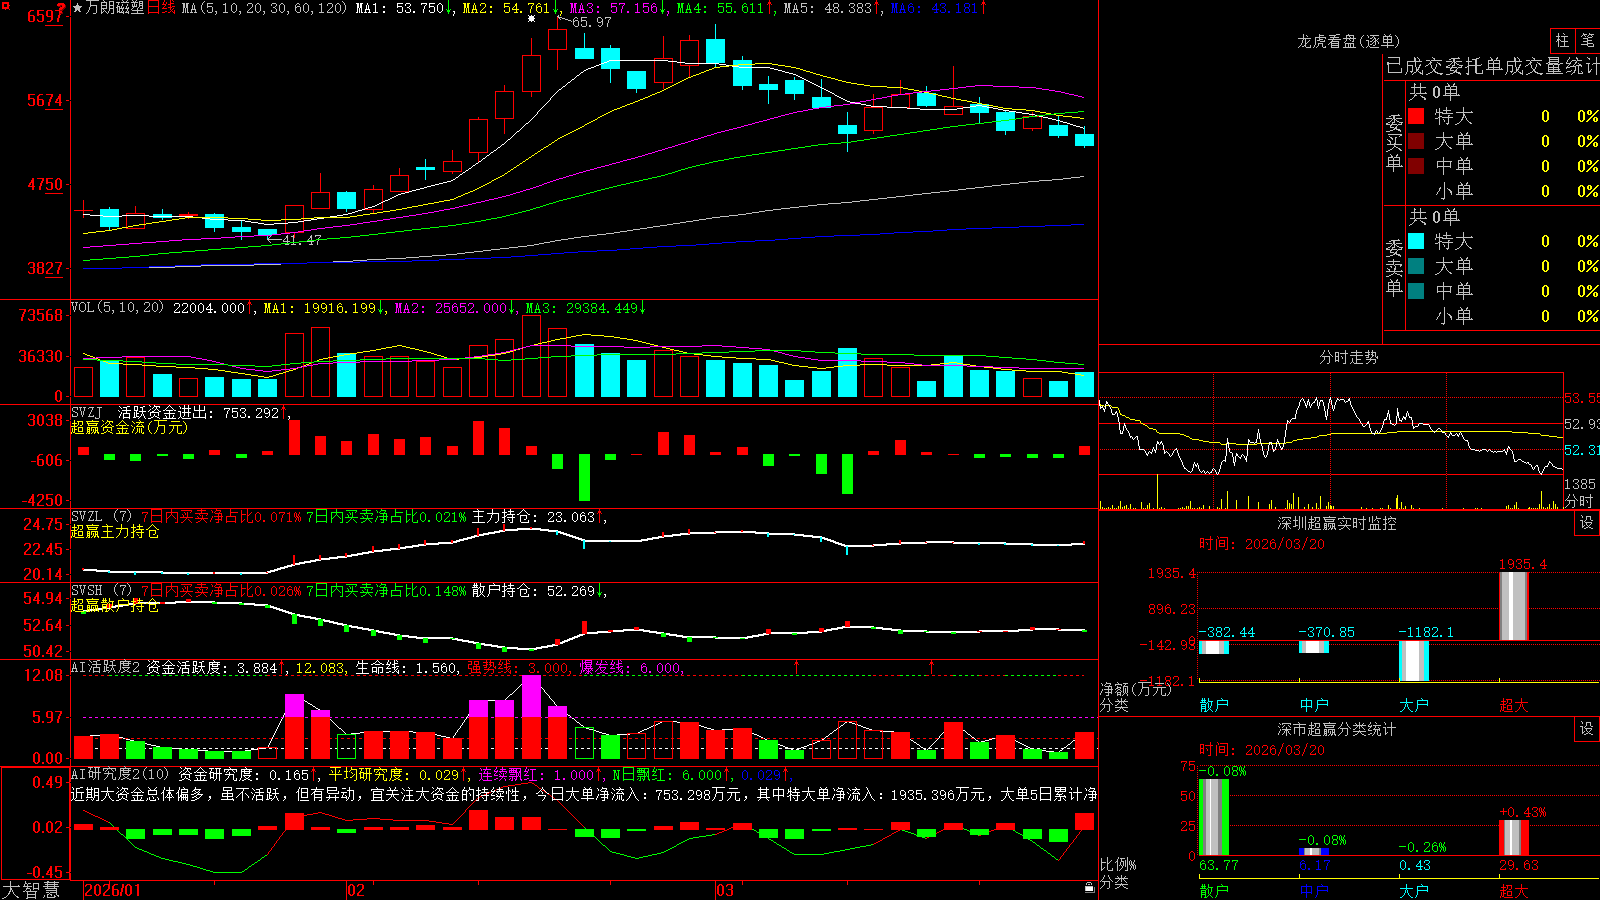Viewport: 1600px width, 900px height.
Task: Select the dark red 大单 buy-order swatch
Action: coord(1416,141)
